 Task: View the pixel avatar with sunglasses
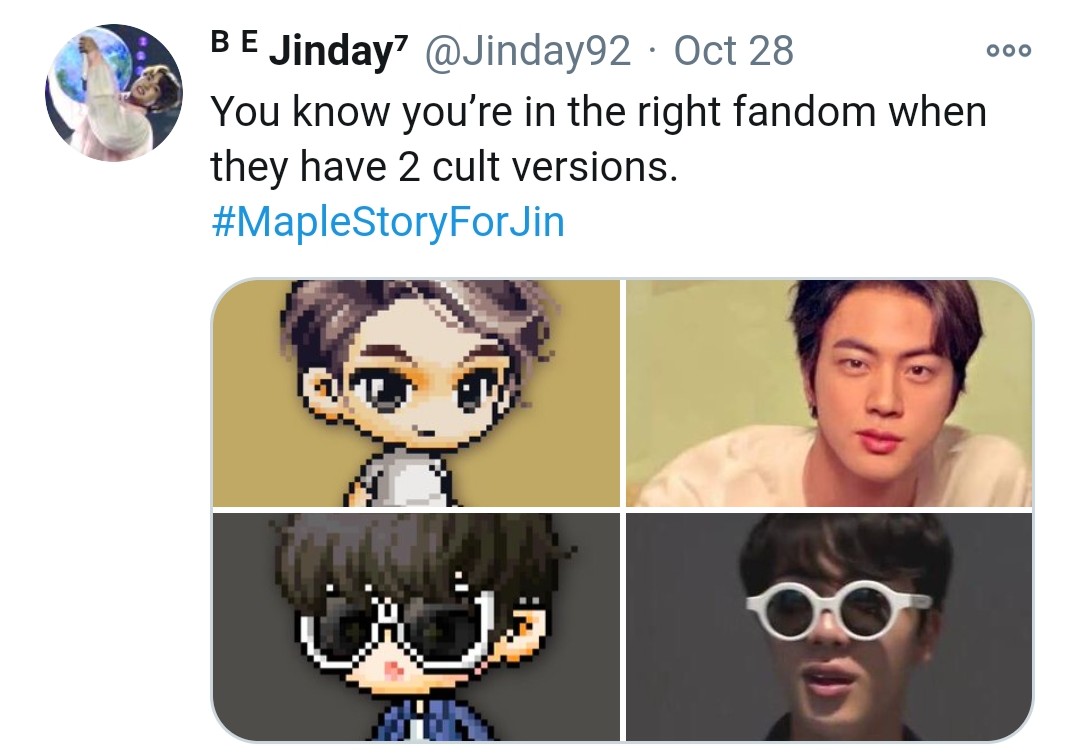click(x=416, y=627)
